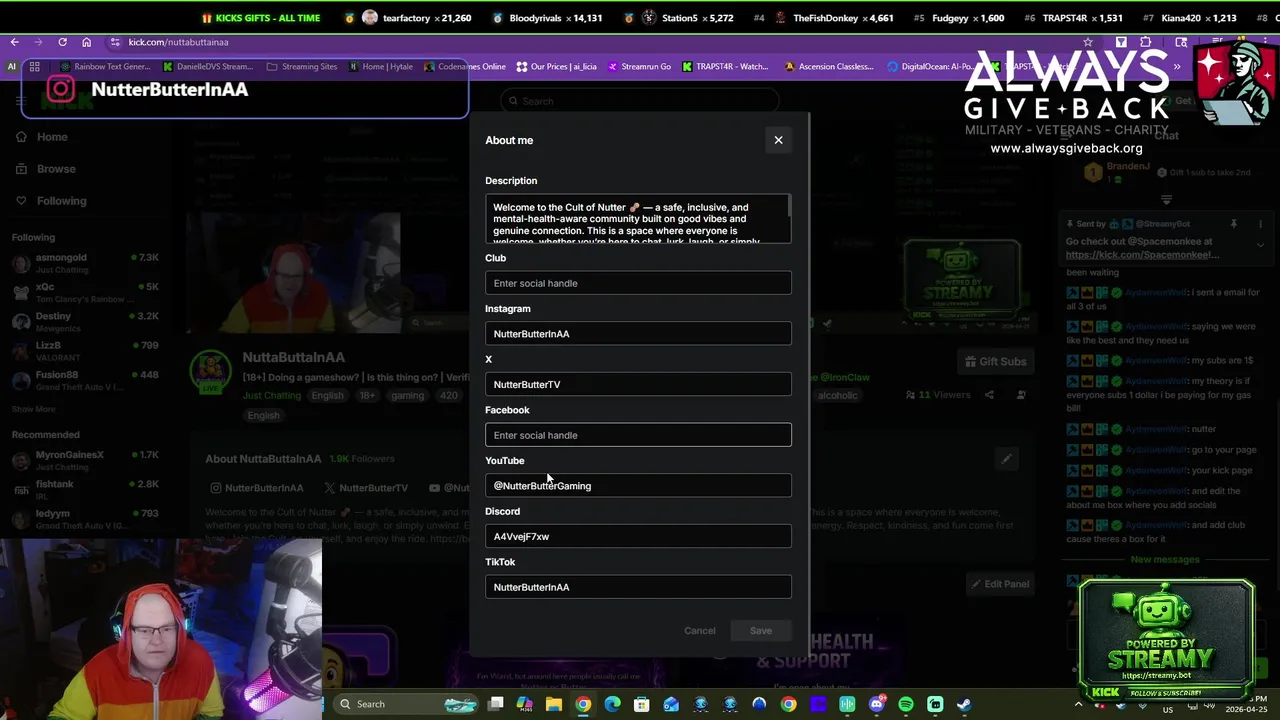Click the Just Chatting category tag
The height and width of the screenshot is (720, 1280).
pos(272,395)
